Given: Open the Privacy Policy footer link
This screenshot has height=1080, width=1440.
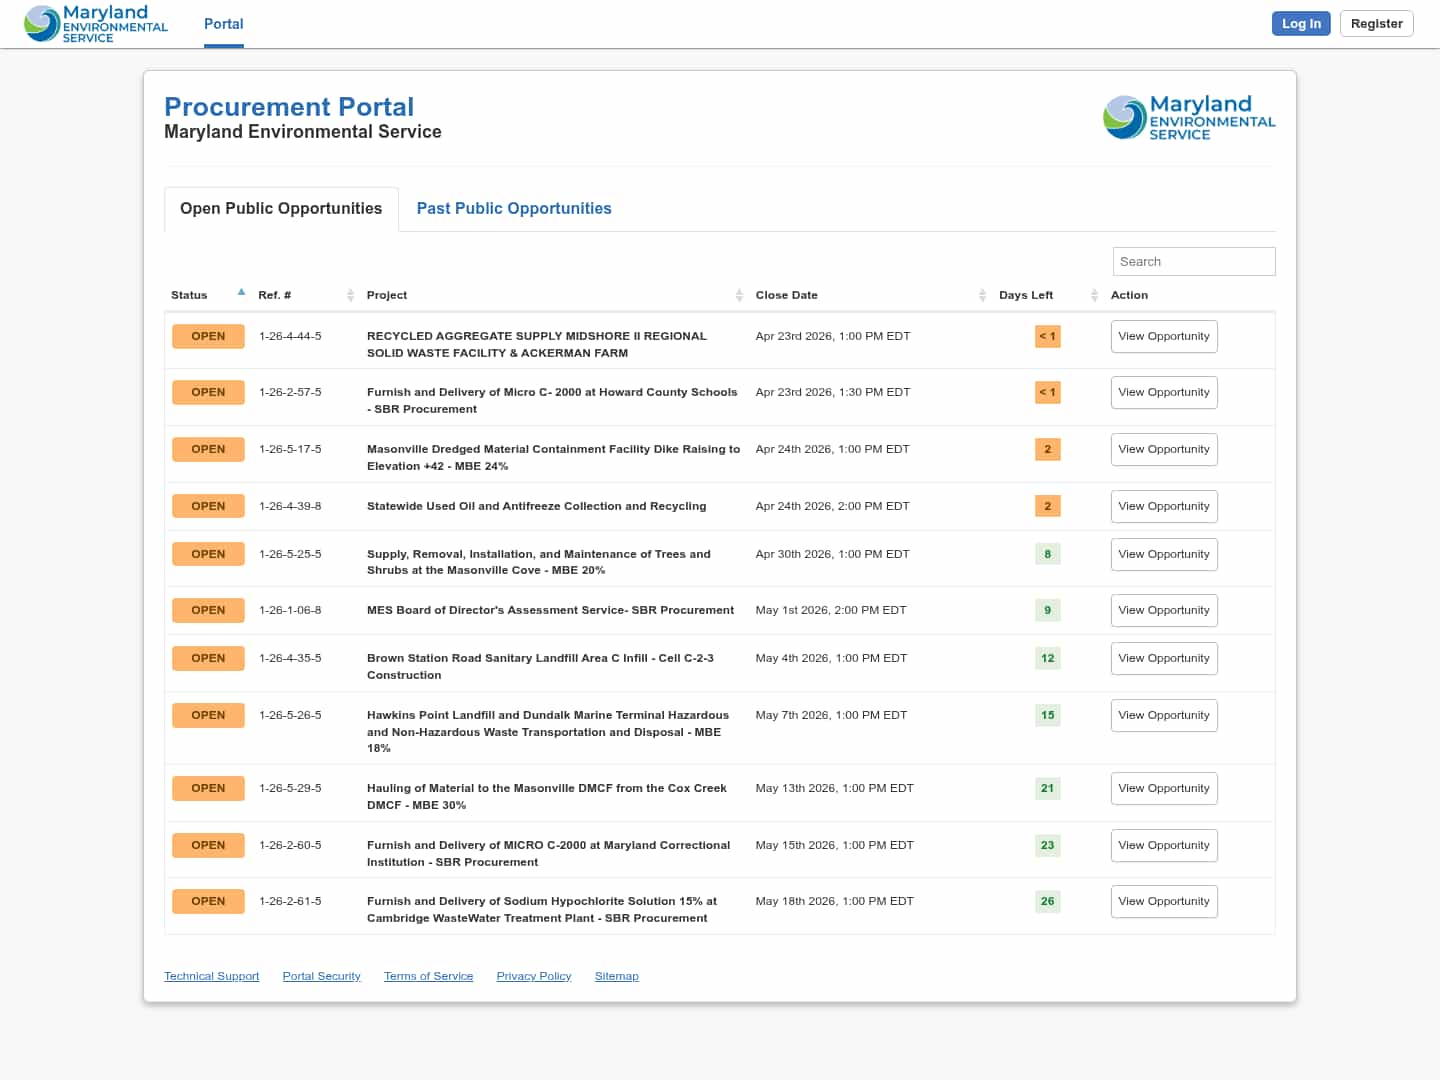Looking at the screenshot, I should click(x=533, y=976).
